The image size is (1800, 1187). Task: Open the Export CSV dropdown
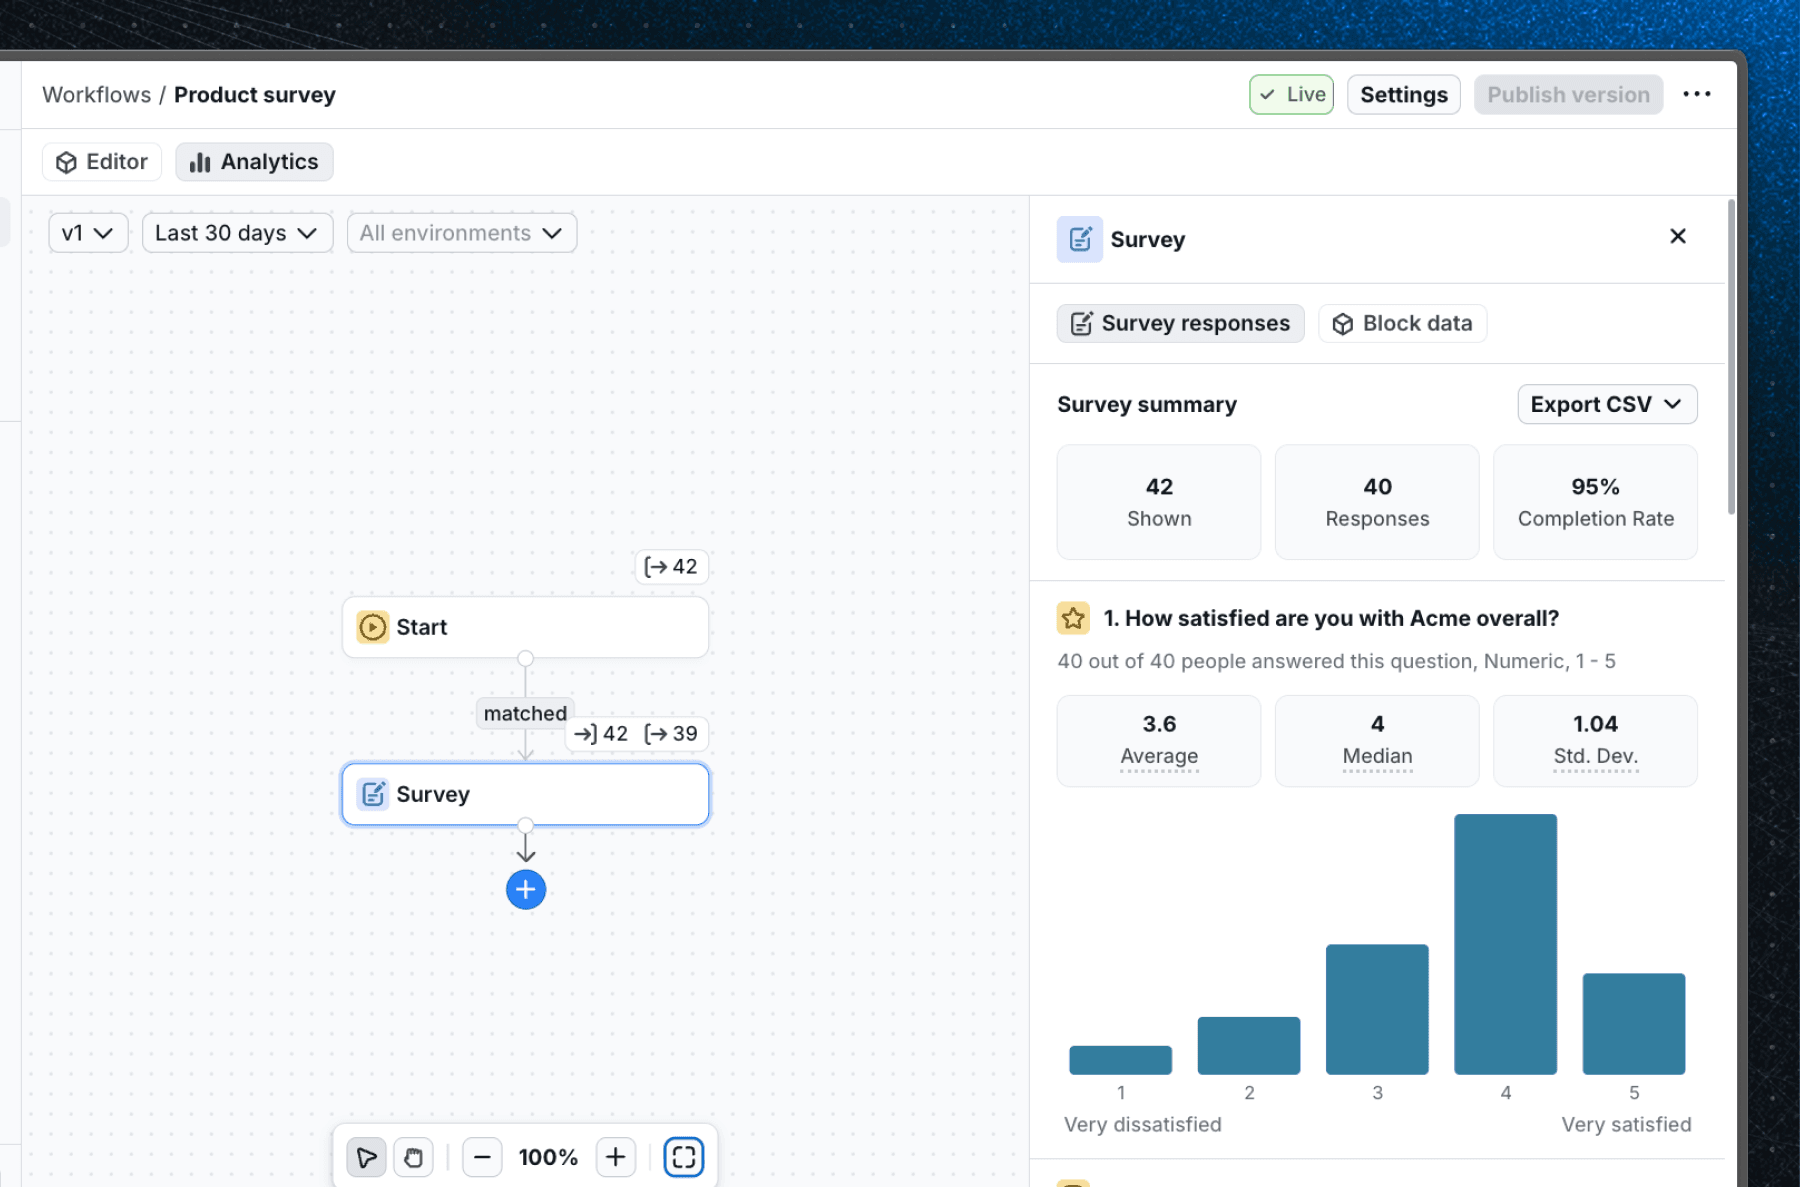1606,404
